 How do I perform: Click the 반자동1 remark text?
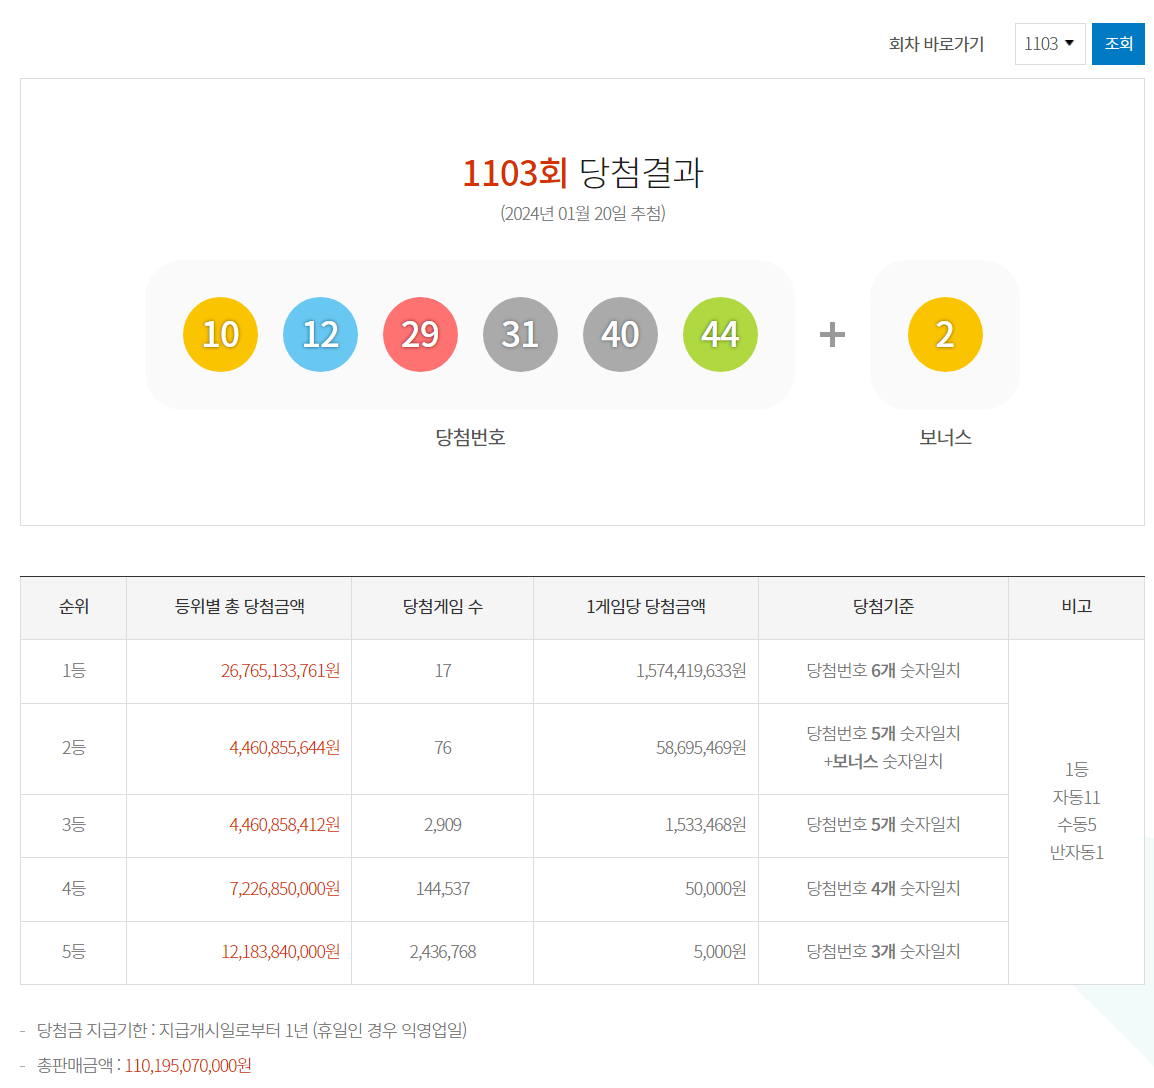(x=1076, y=852)
